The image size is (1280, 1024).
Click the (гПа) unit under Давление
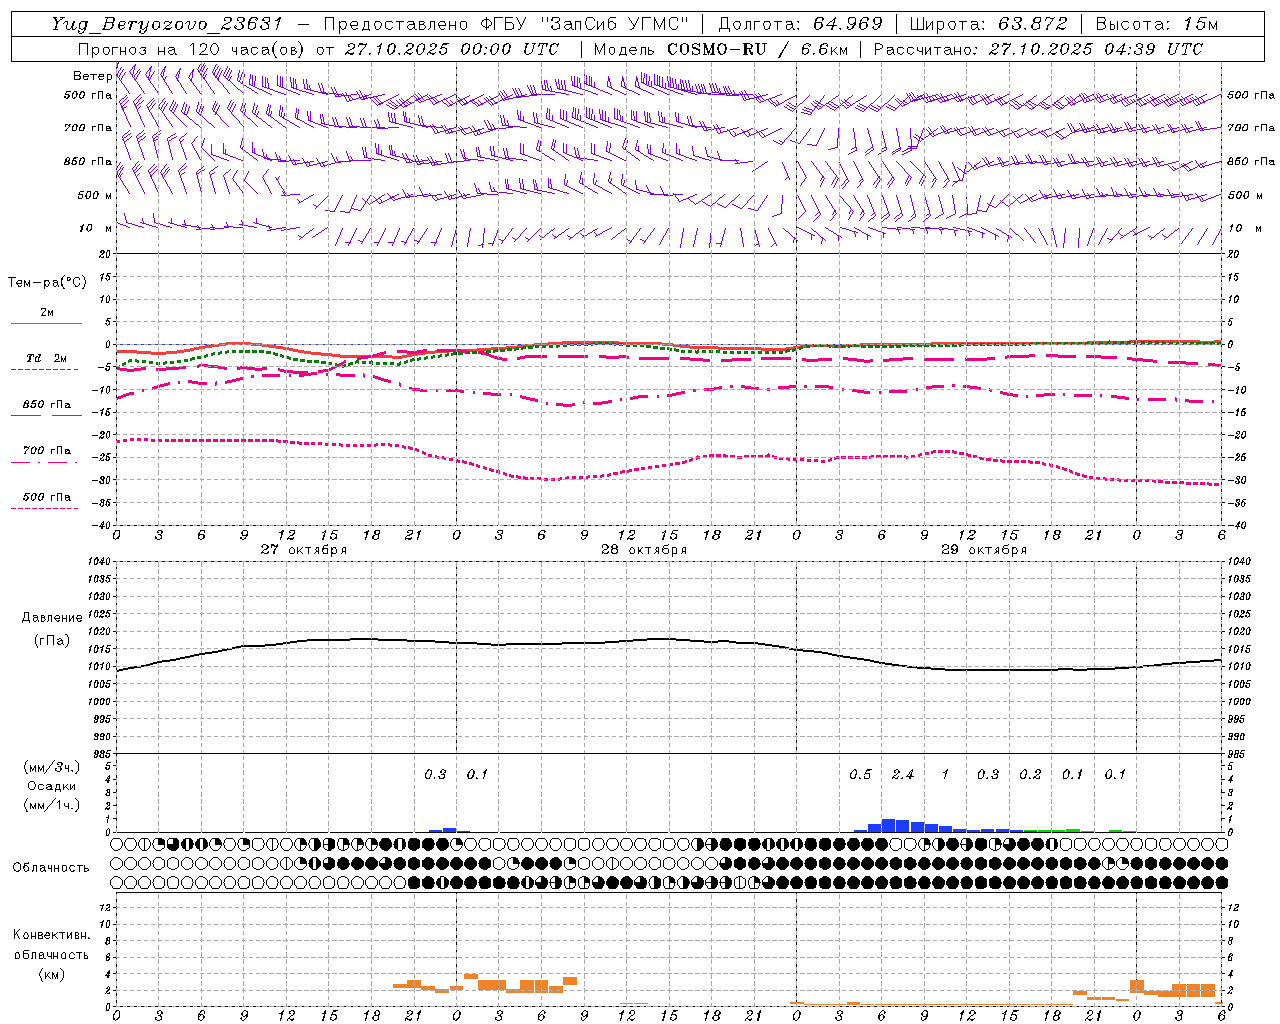point(52,640)
